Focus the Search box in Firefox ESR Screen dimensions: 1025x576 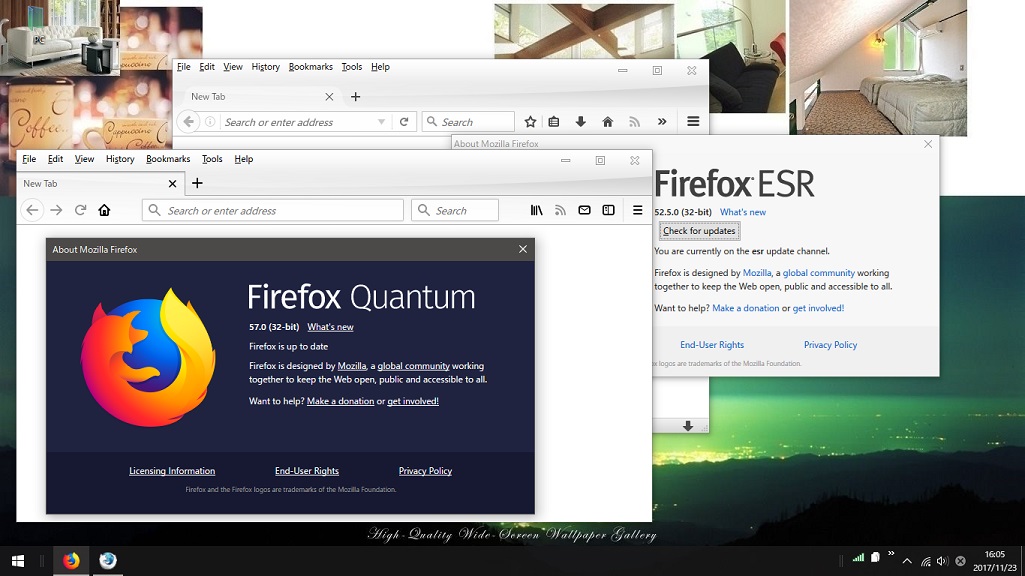click(x=468, y=122)
